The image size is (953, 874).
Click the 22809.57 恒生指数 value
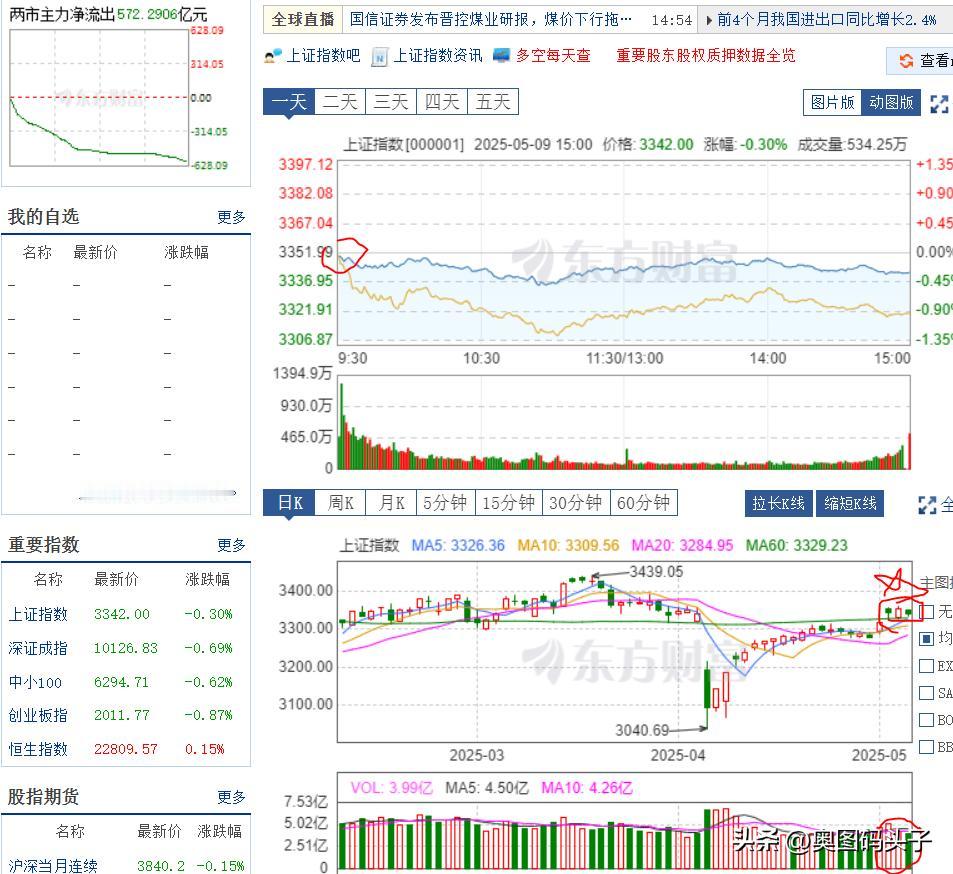[x=125, y=749]
